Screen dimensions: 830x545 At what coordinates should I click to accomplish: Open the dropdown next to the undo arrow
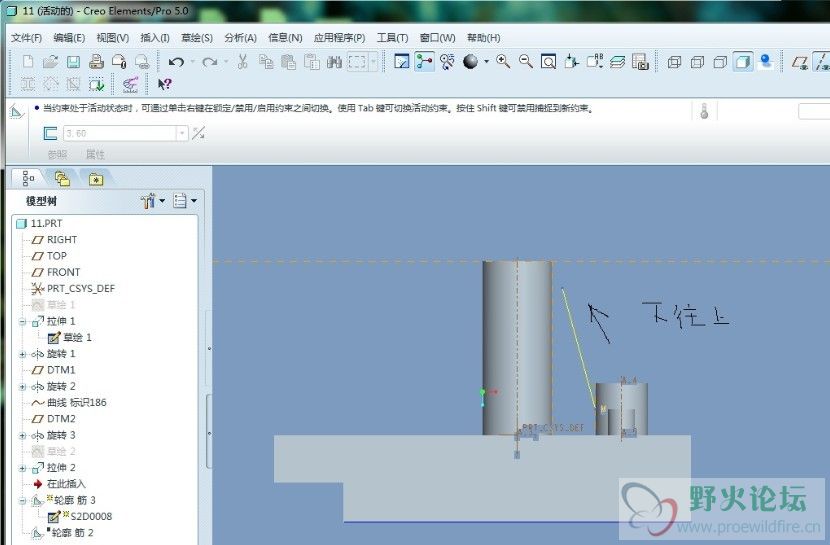(x=192, y=62)
